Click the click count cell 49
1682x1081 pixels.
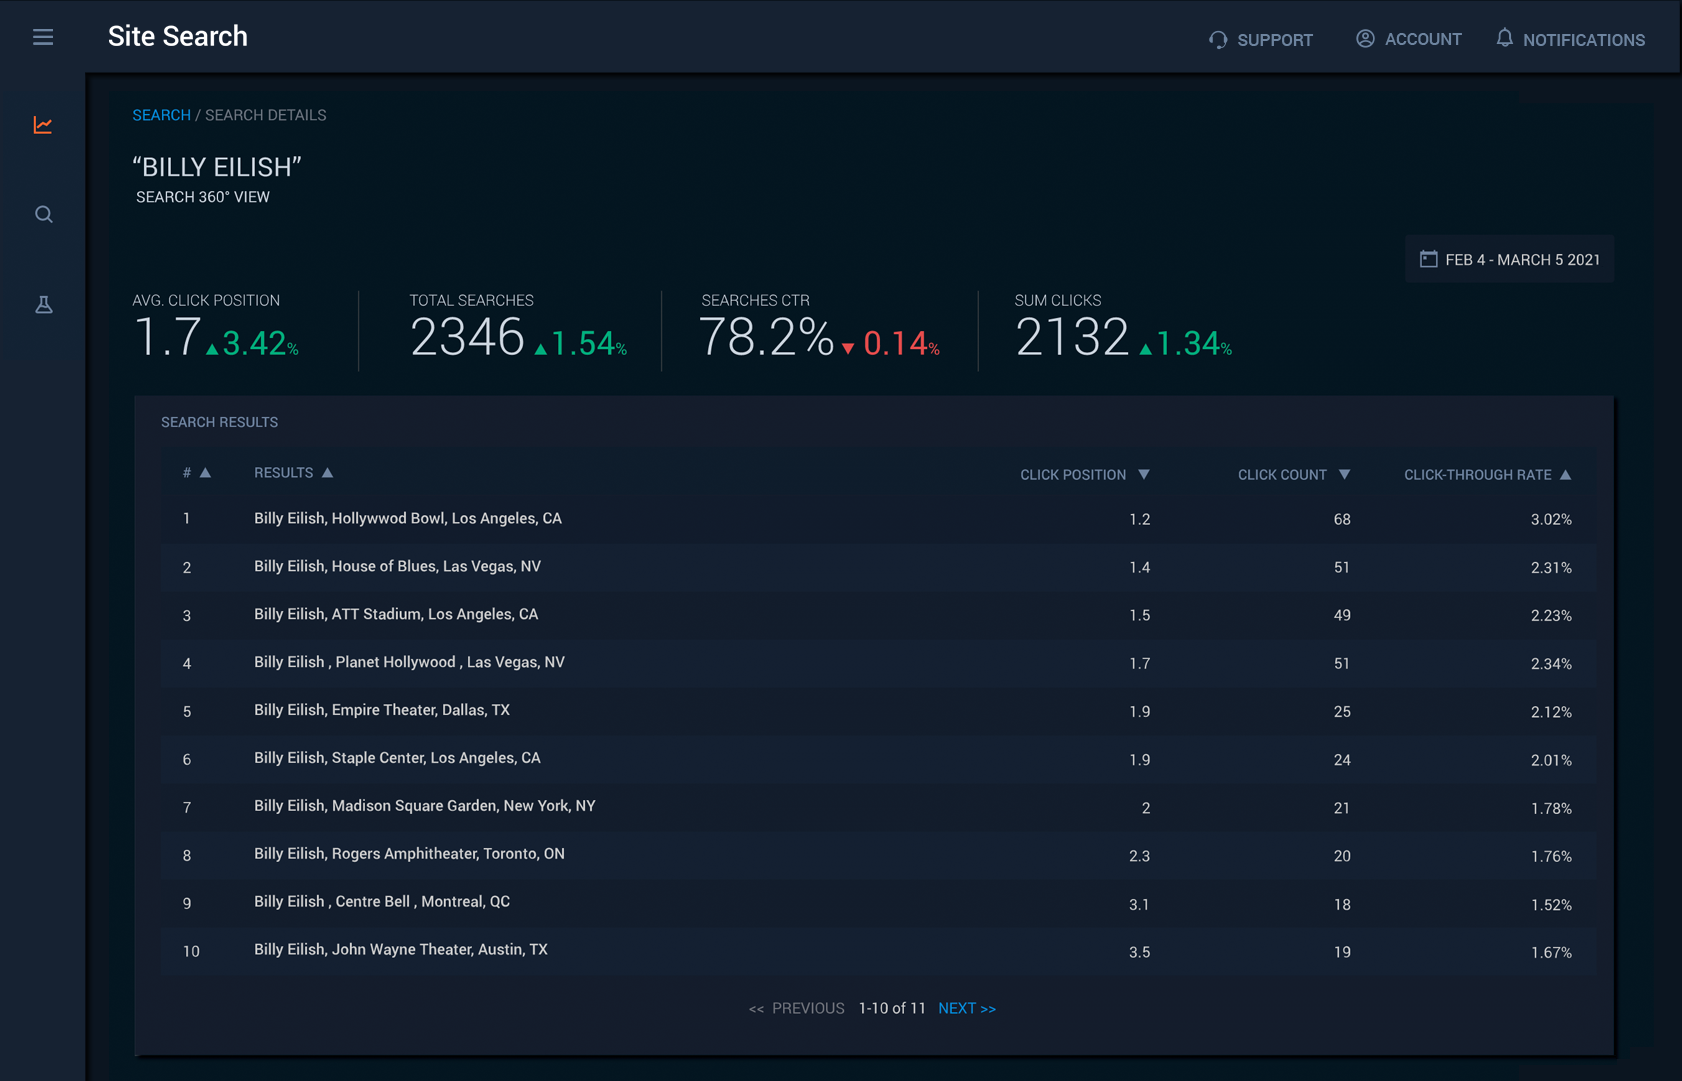(1342, 615)
